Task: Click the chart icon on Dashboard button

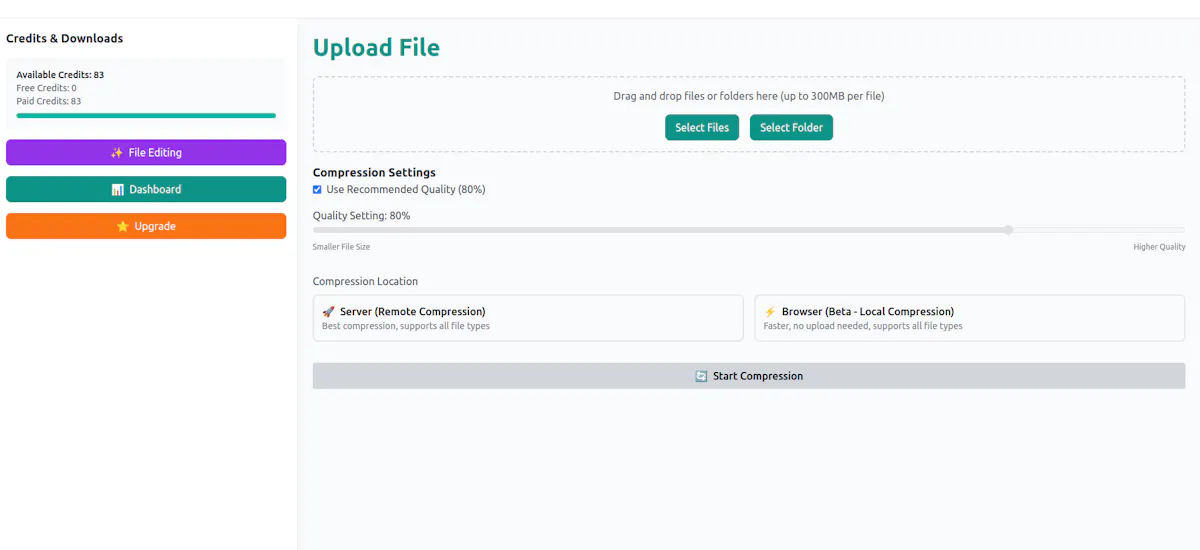Action: pos(117,190)
